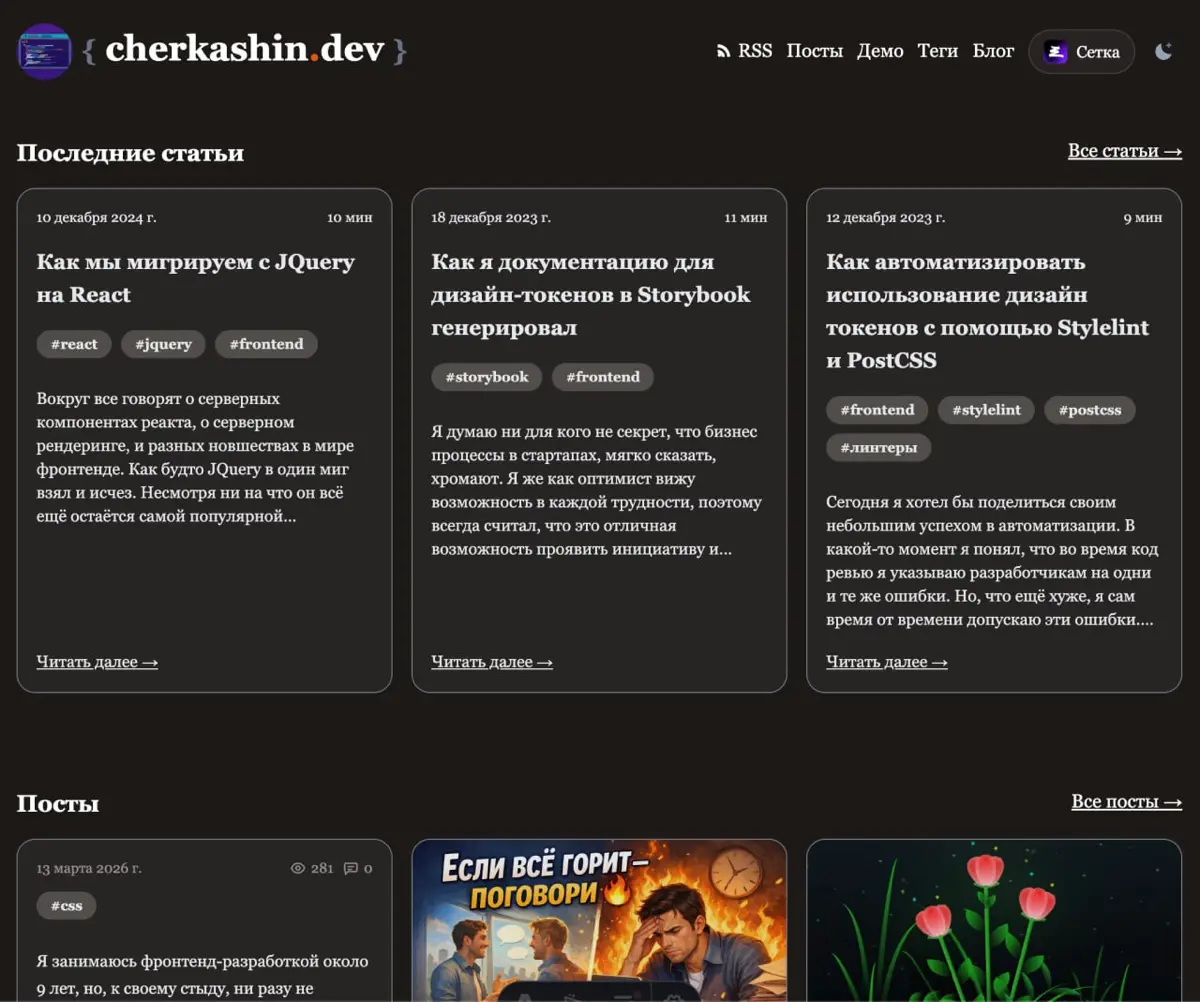Open the Все посты link
1200x1002 pixels.
tap(1126, 802)
